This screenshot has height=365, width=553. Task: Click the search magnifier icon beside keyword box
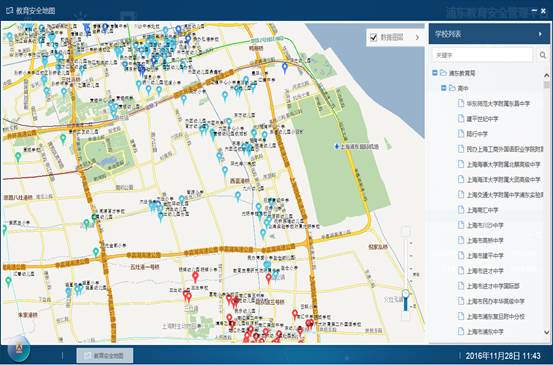point(543,55)
